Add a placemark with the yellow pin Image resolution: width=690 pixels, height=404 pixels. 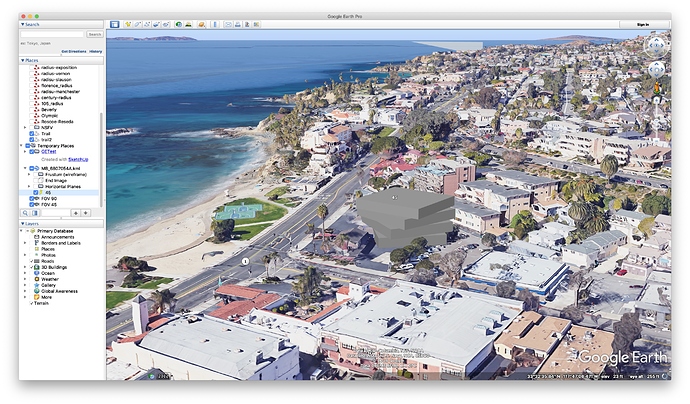[x=128, y=24]
